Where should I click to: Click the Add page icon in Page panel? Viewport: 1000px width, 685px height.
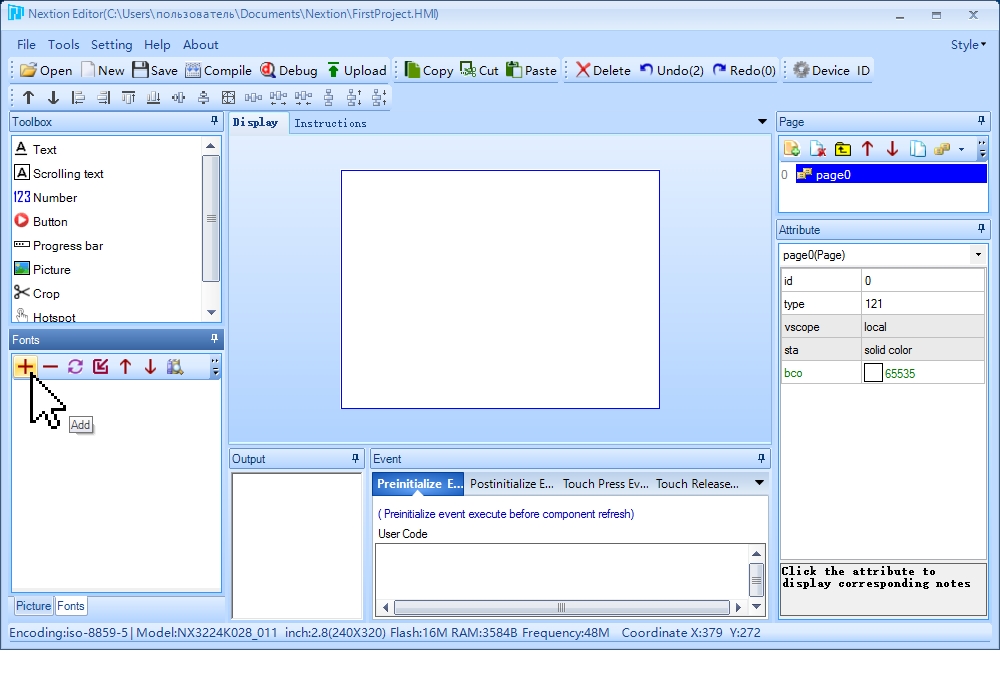[792, 149]
